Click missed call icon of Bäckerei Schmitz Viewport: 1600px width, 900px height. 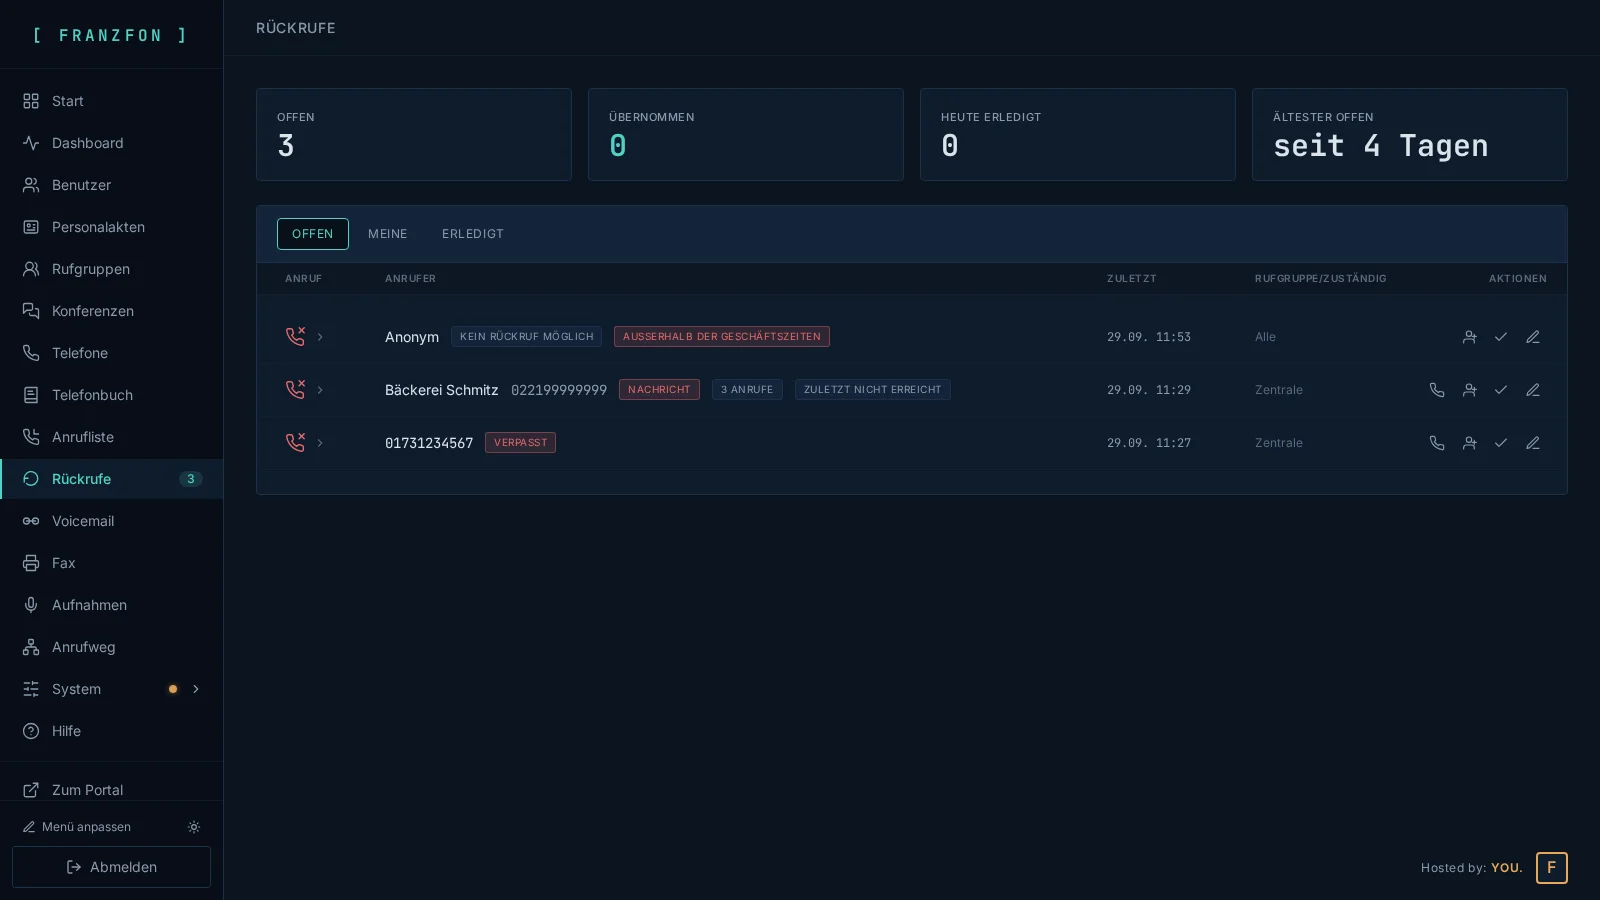(295, 390)
